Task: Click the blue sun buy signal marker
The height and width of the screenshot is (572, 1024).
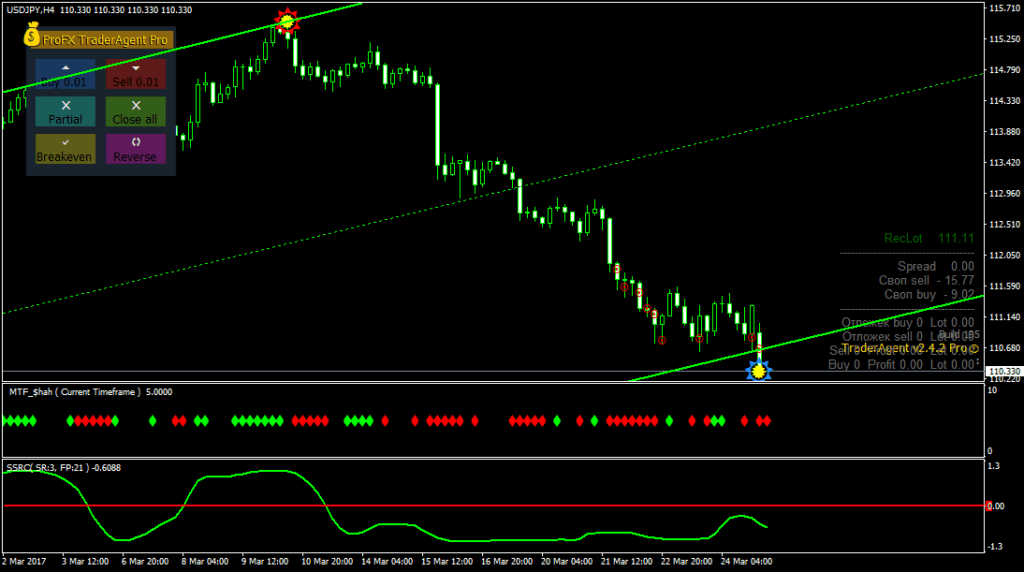Action: click(758, 371)
